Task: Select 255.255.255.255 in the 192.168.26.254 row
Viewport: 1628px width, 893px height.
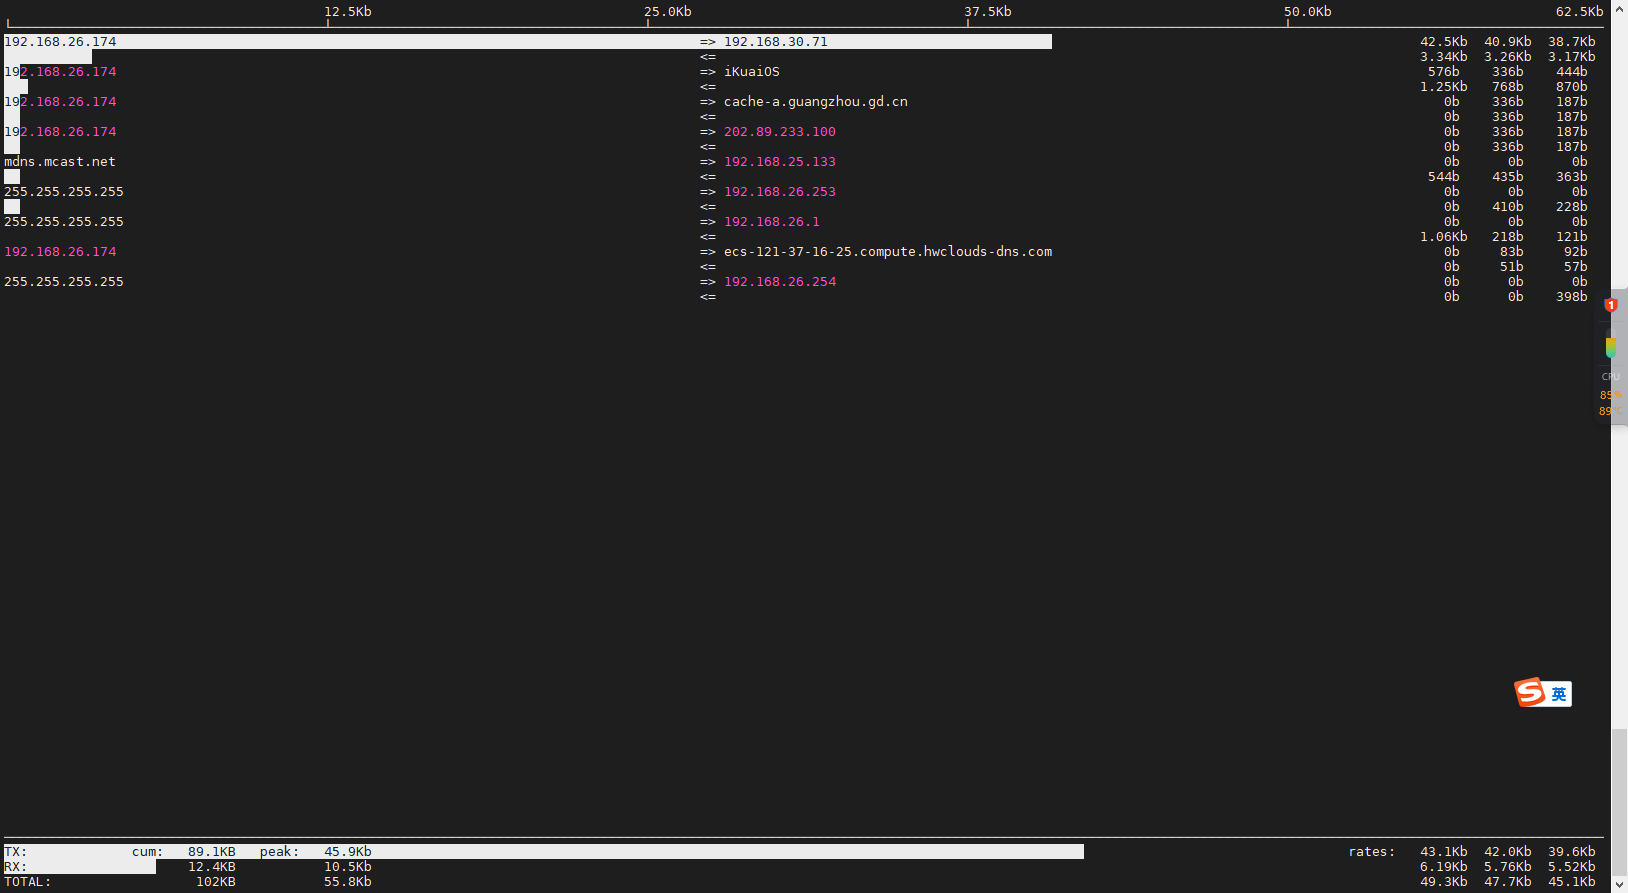Action: pyautogui.click(x=64, y=281)
